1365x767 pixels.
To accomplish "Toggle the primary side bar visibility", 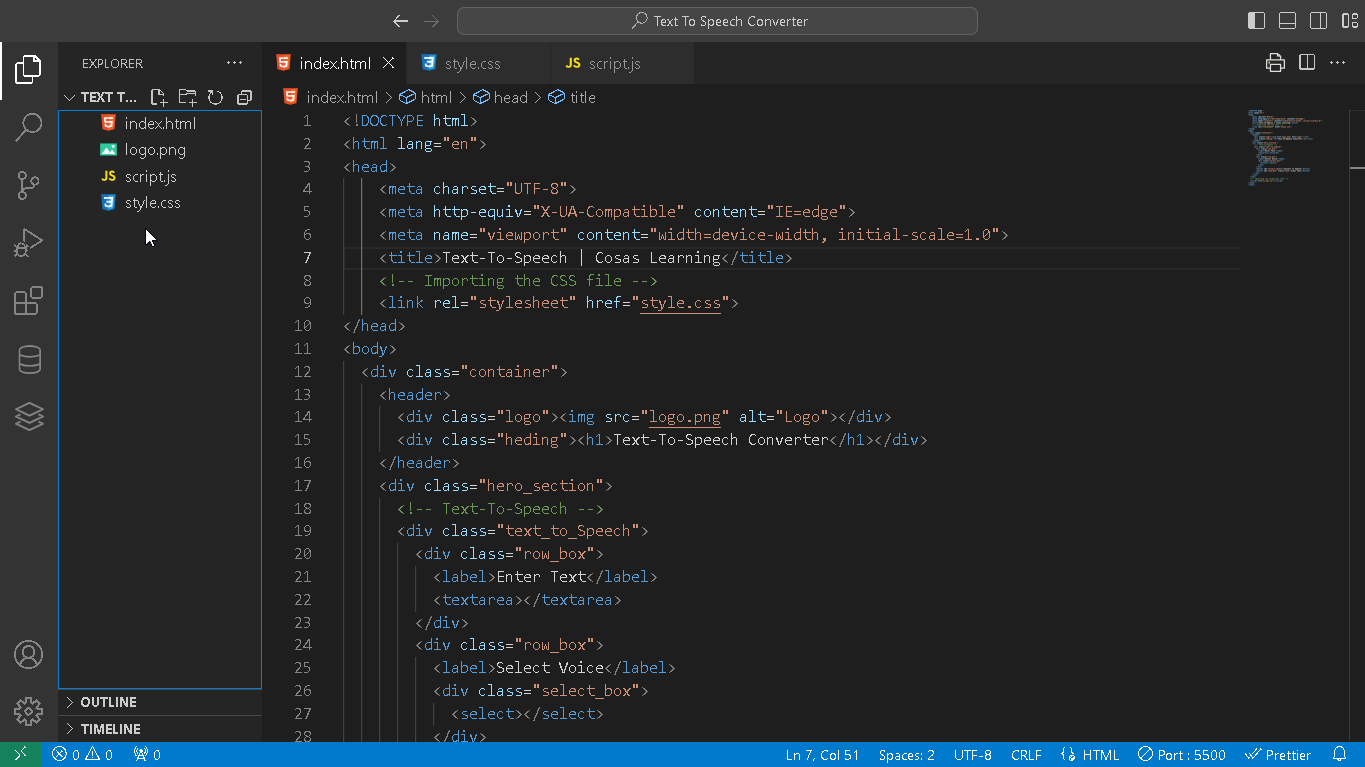I will coord(1257,21).
